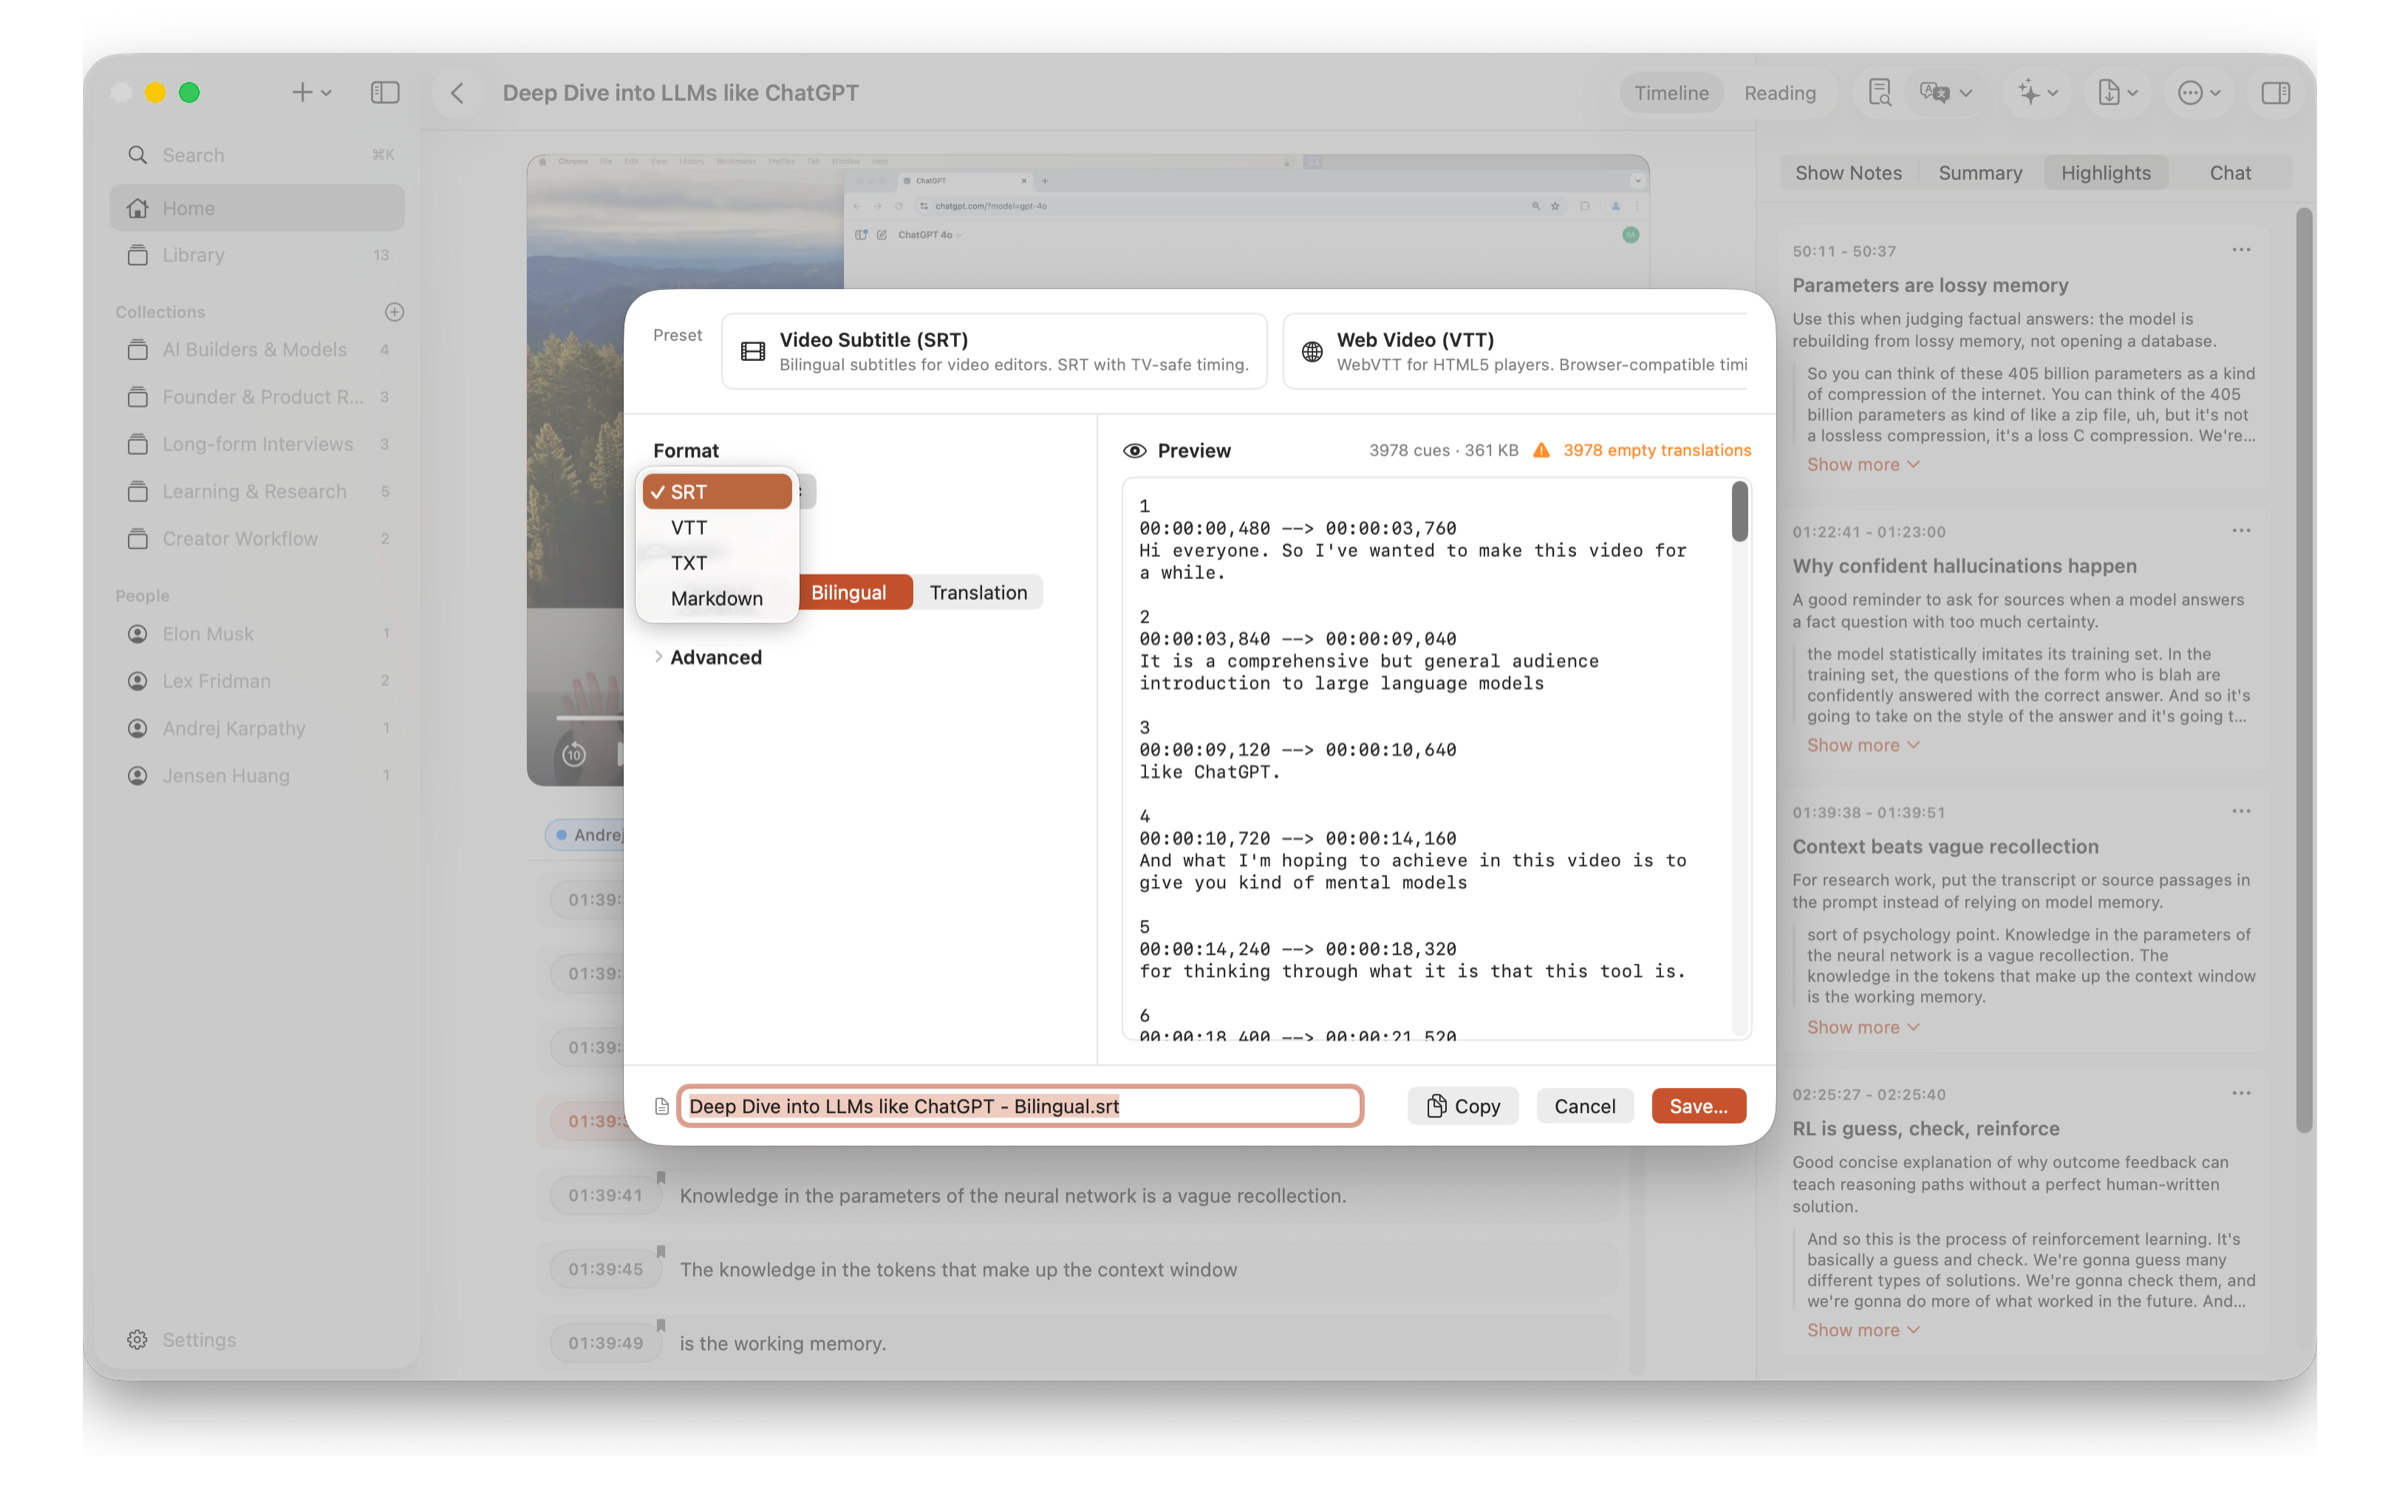Select the Web Video (VTT) preset
The width and height of the screenshot is (2400, 1488).
point(1516,351)
